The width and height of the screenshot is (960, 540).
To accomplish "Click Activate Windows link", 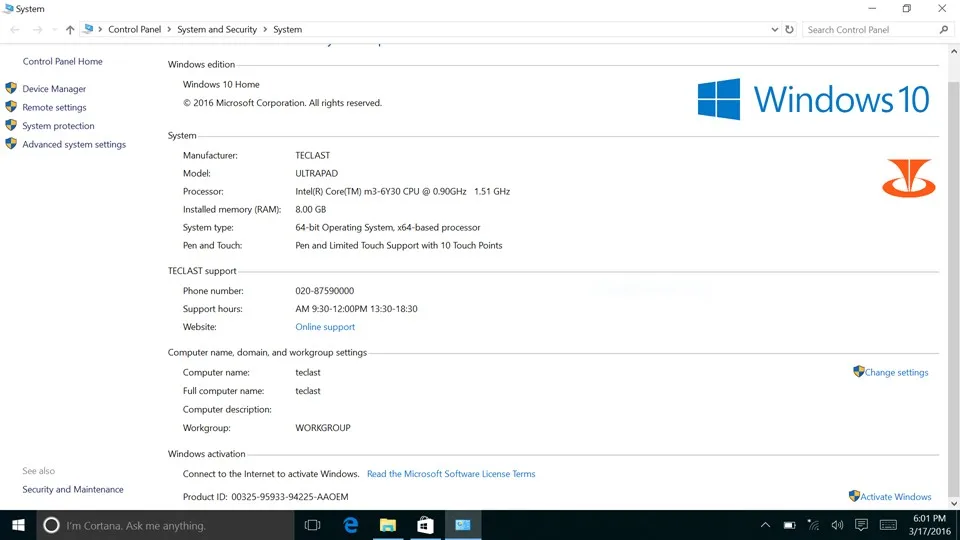I will 896,497.
